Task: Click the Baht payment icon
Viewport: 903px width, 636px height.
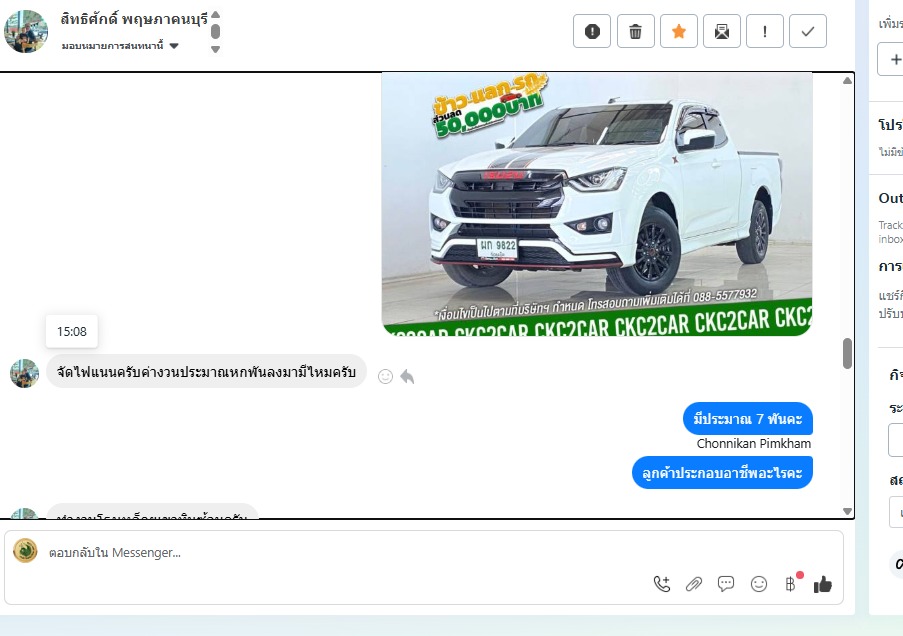Action: coord(790,584)
